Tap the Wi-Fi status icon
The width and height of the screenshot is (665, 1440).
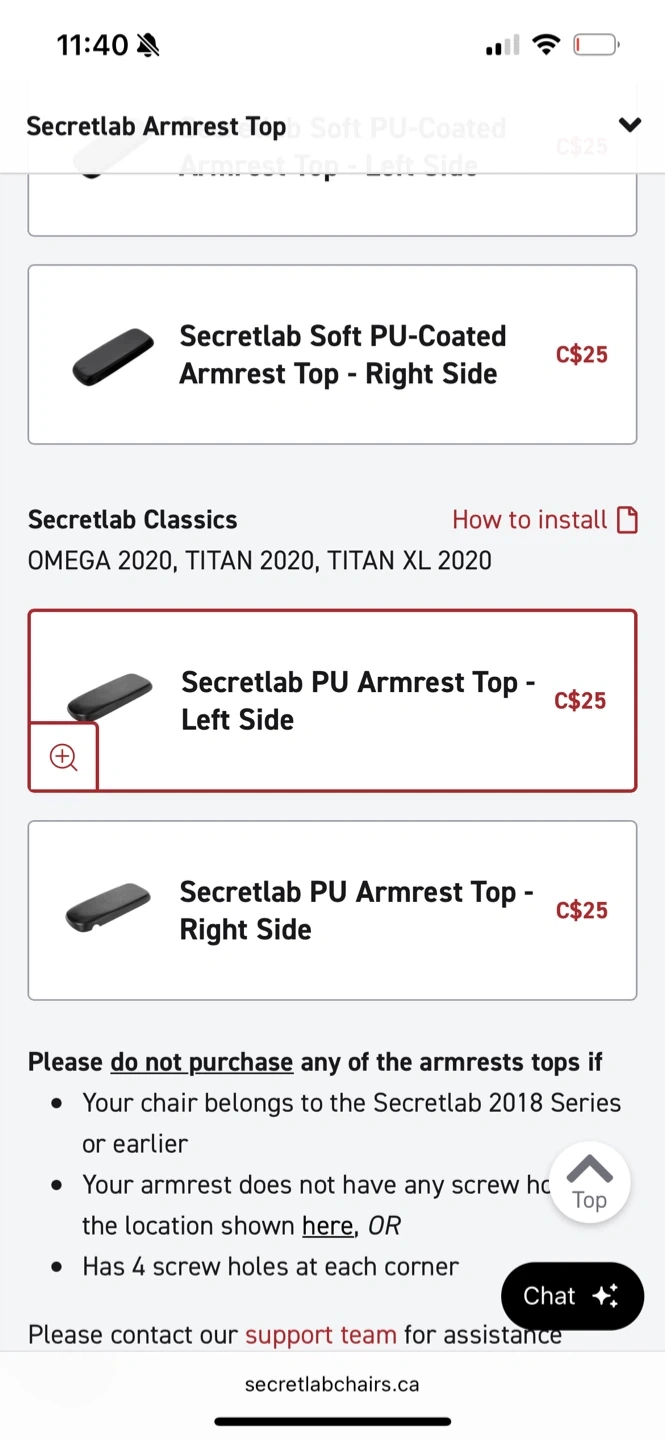[x=546, y=45]
